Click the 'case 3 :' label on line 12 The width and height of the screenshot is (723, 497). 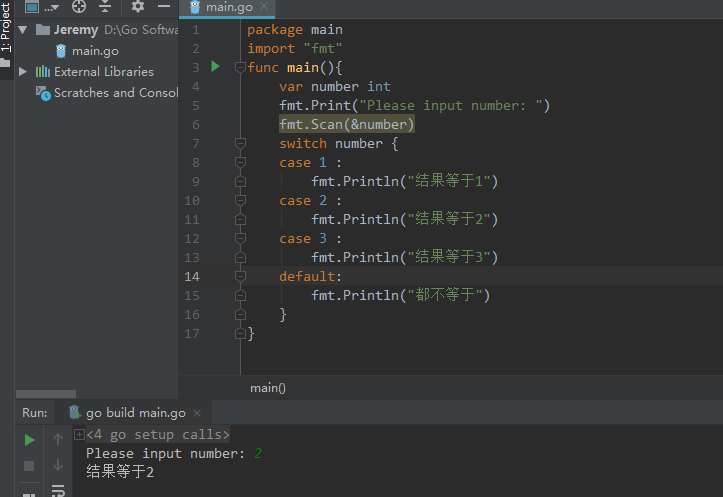tap(310, 238)
